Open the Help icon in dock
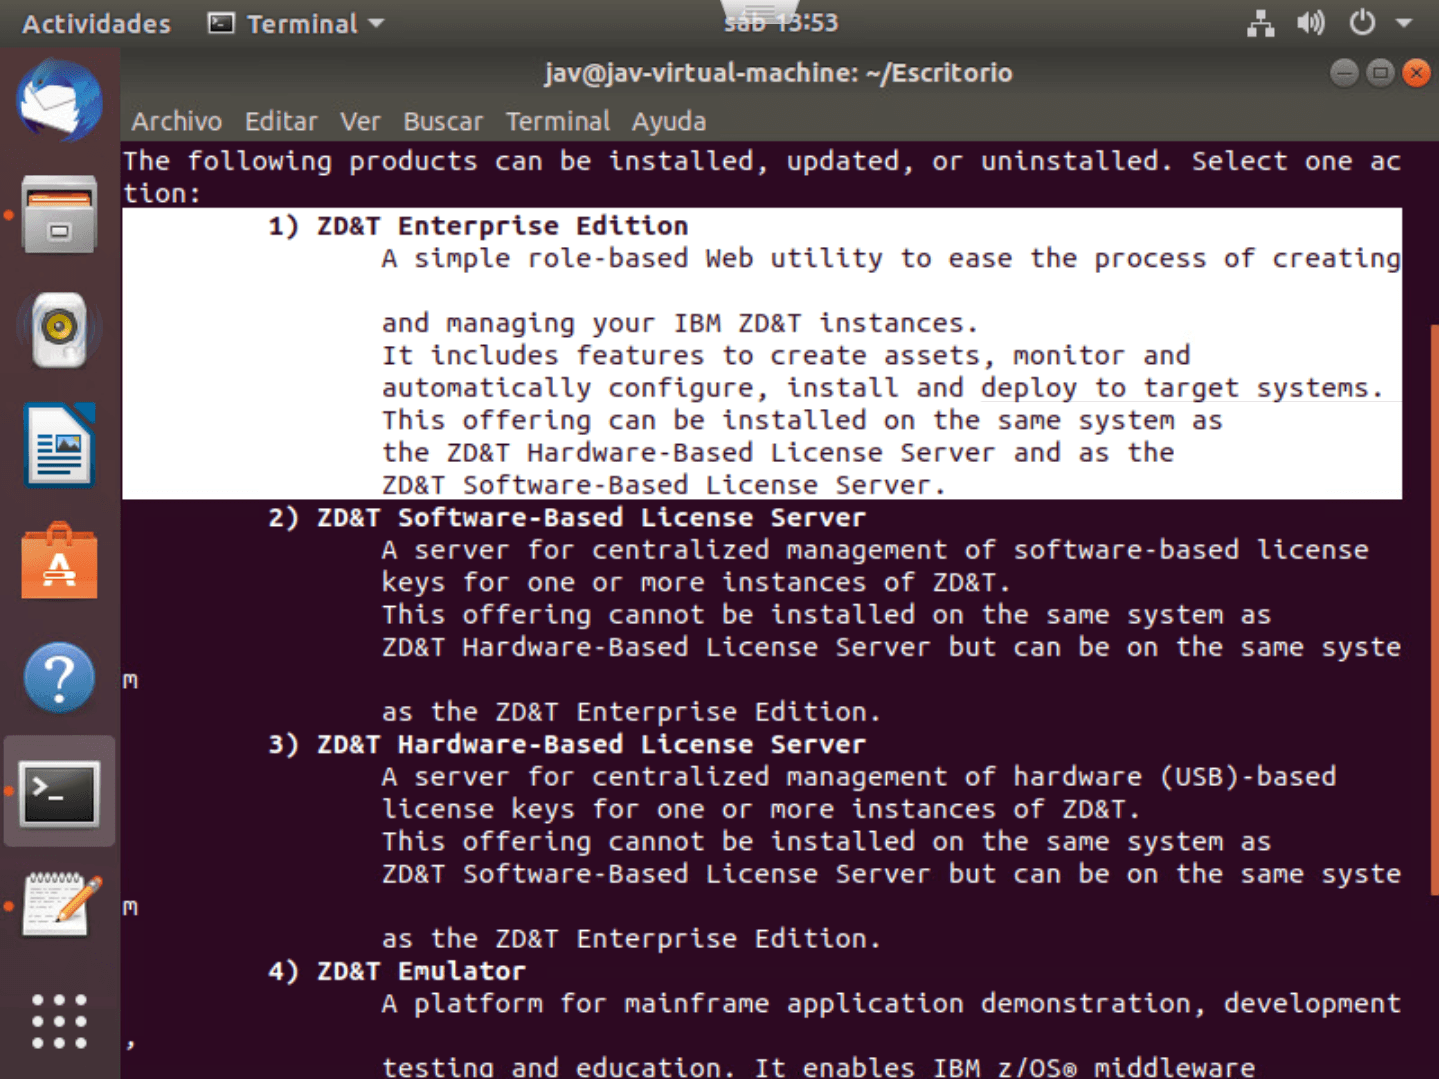Screen dimensions: 1439x1079 [x=59, y=677]
